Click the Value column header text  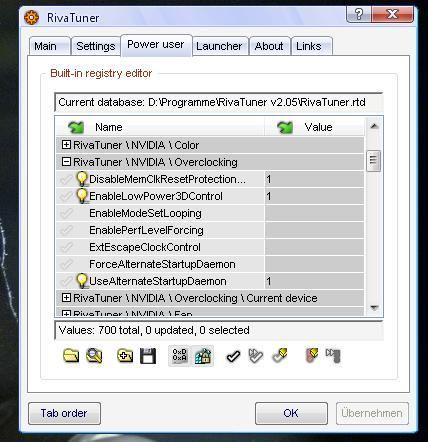318,127
